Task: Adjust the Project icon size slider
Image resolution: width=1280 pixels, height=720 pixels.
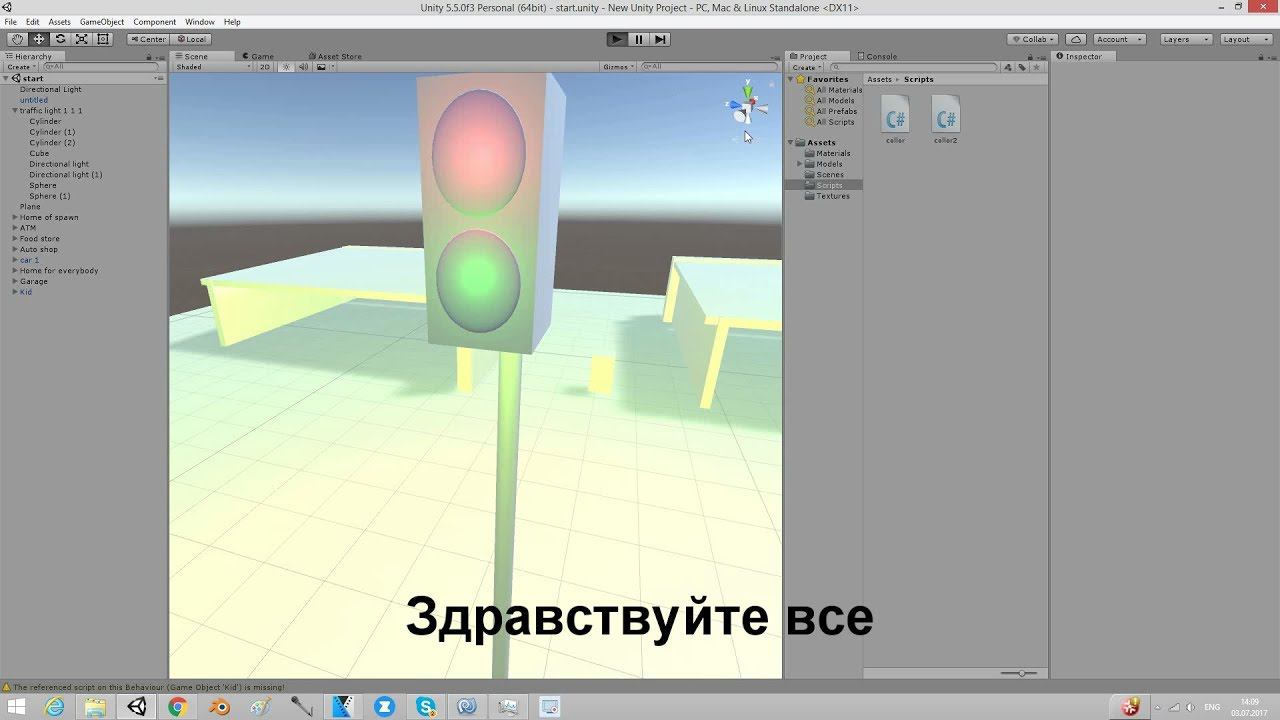Action: click(1020, 673)
